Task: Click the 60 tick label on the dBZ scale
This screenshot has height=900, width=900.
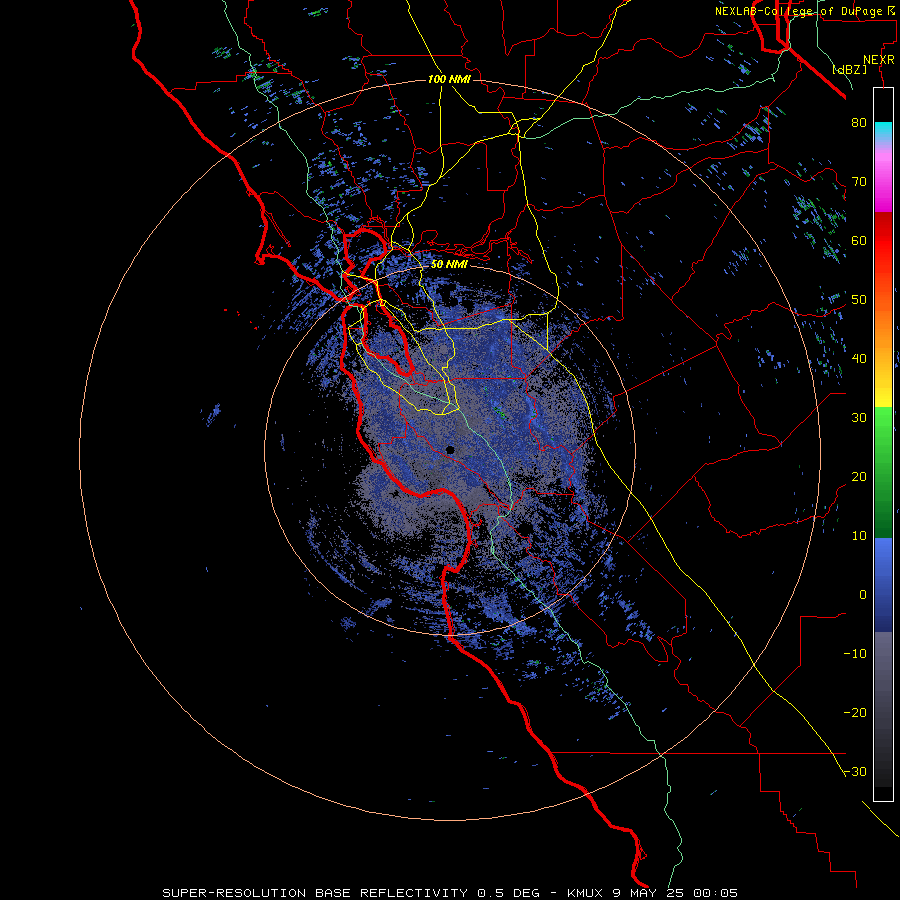Action: 859,241
